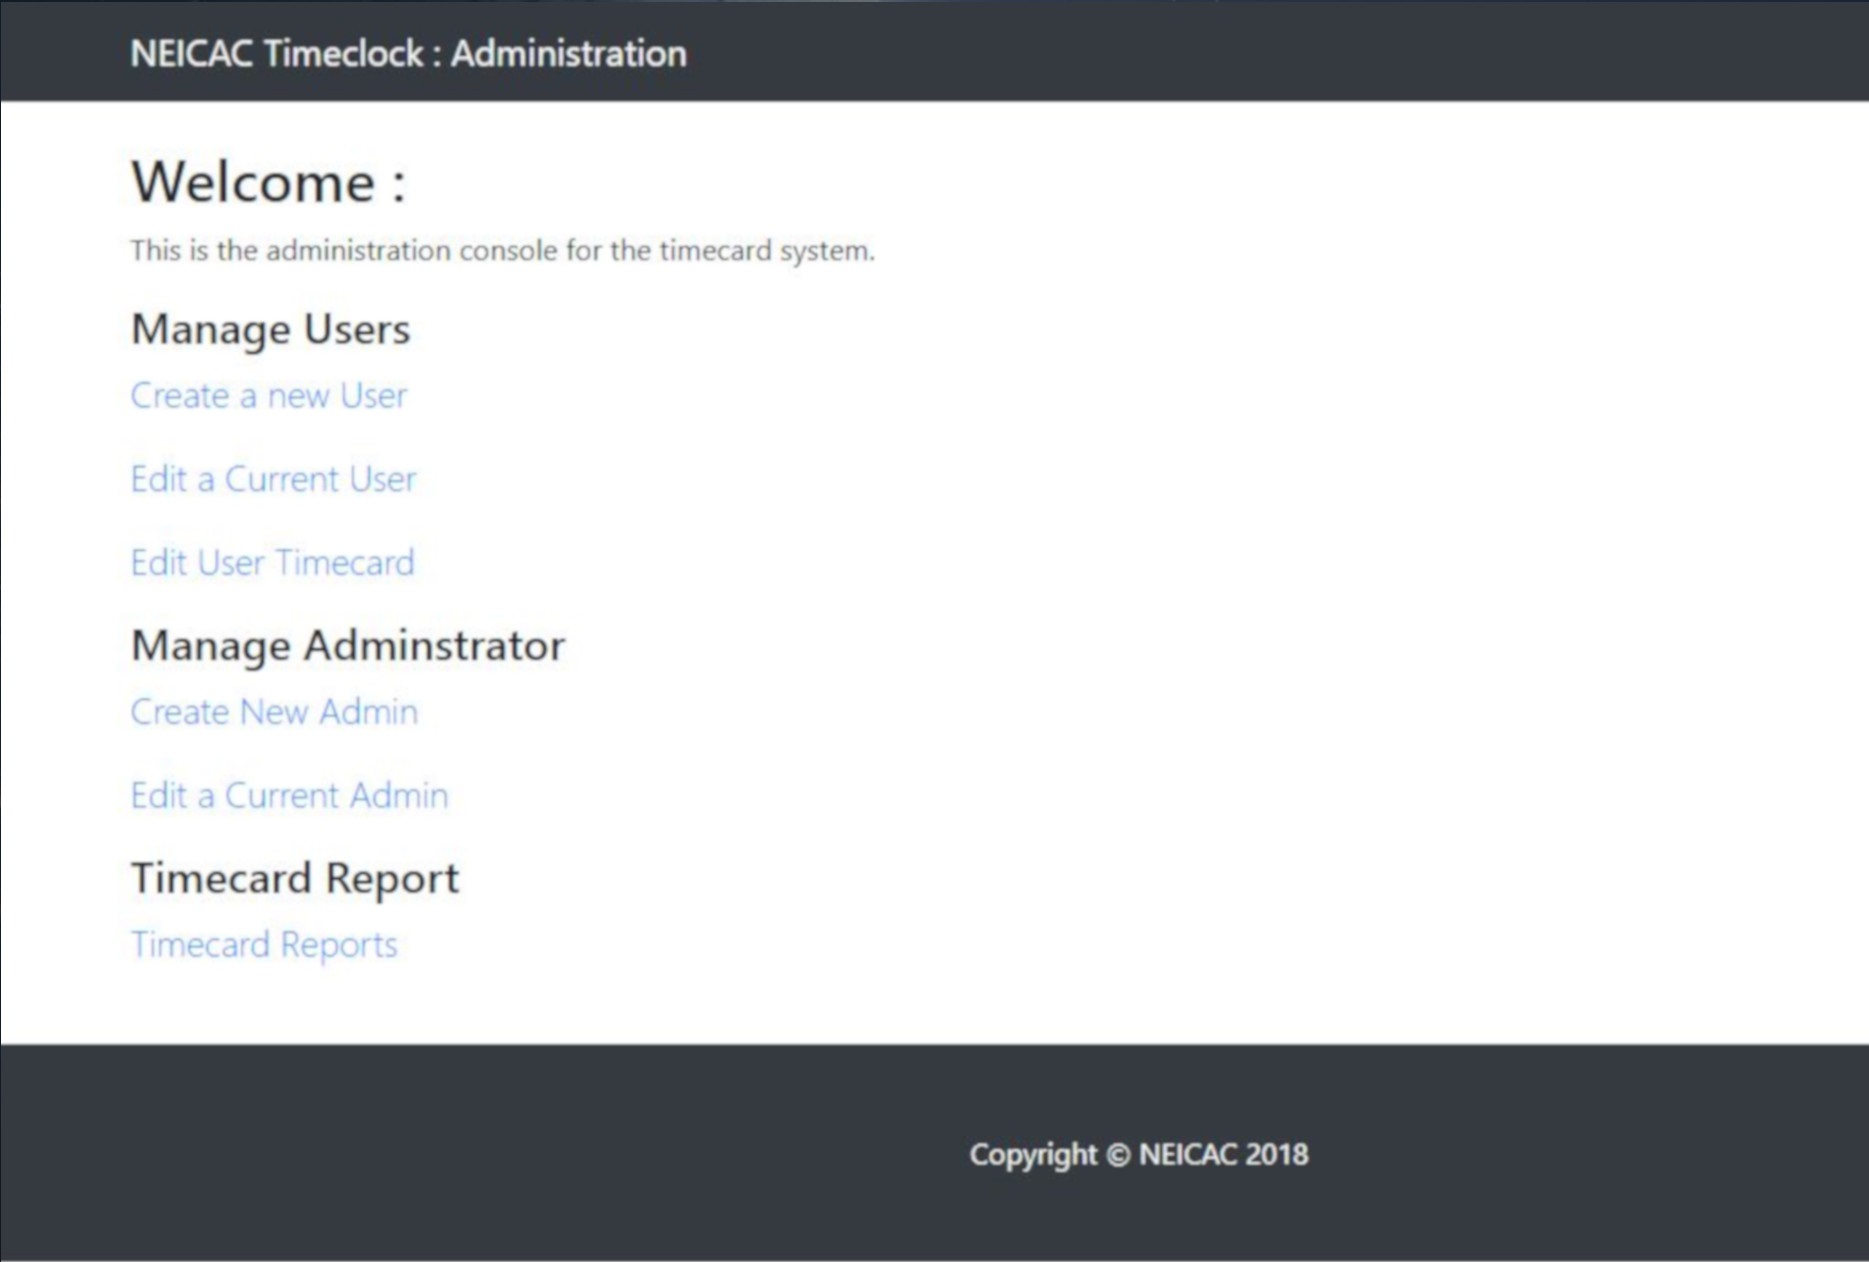Open the Create a new User link
This screenshot has width=1869, height=1262.
click(x=268, y=396)
